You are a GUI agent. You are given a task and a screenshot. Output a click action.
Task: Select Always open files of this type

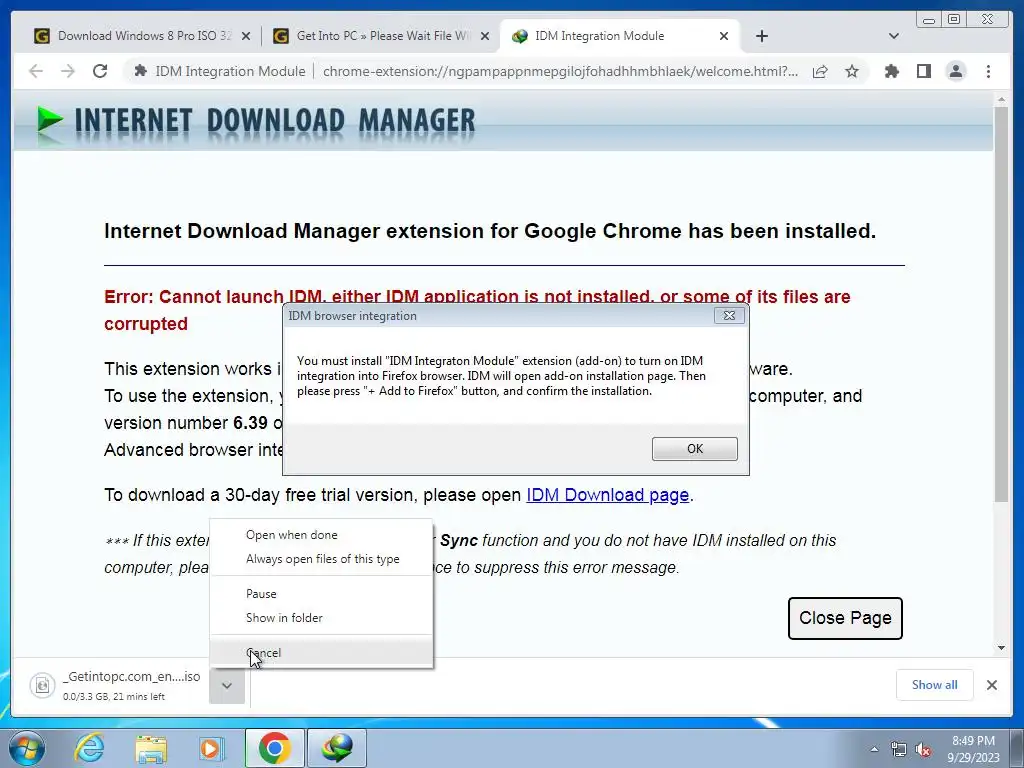[x=320, y=559]
